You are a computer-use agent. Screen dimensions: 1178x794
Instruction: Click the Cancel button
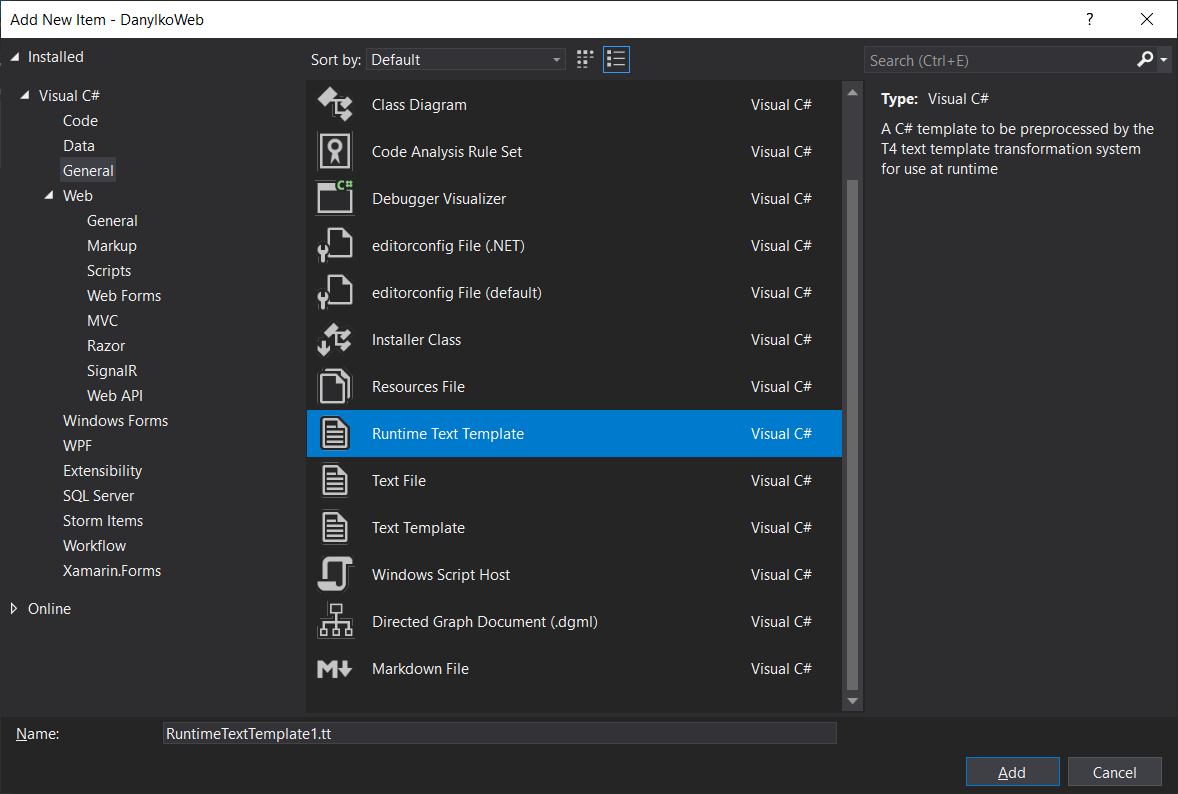point(1114,772)
